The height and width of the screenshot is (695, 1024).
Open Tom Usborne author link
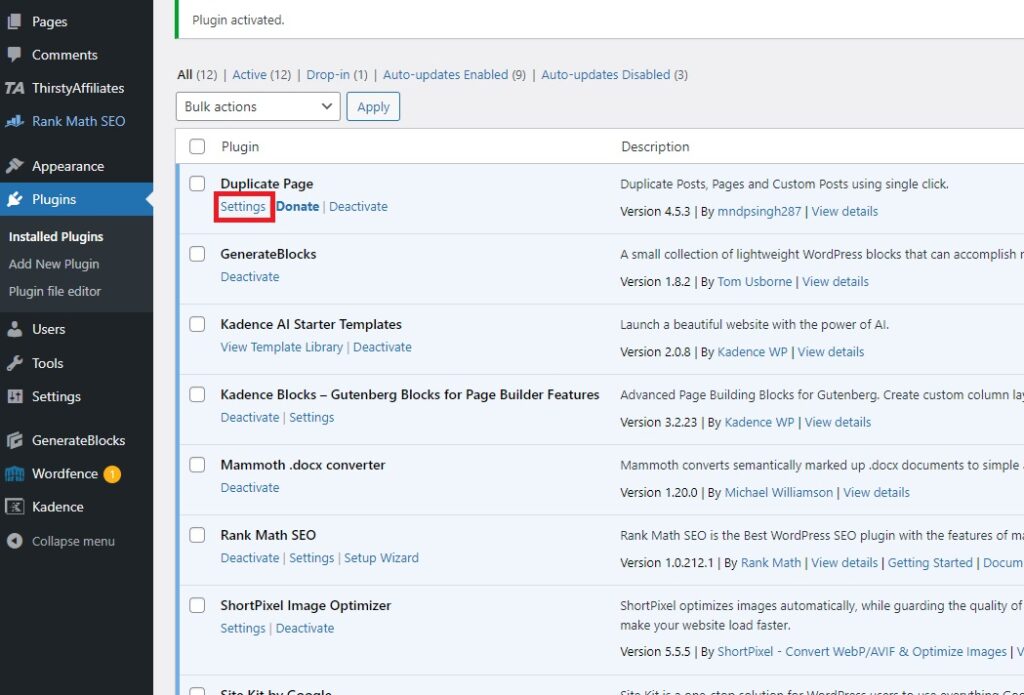(x=754, y=282)
